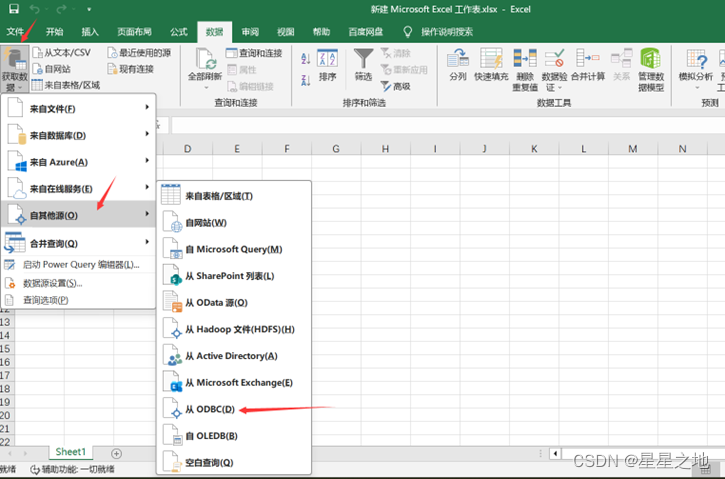The height and width of the screenshot is (479, 725).
Task: Select the 数据 ribbon tab
Action: pos(215,31)
